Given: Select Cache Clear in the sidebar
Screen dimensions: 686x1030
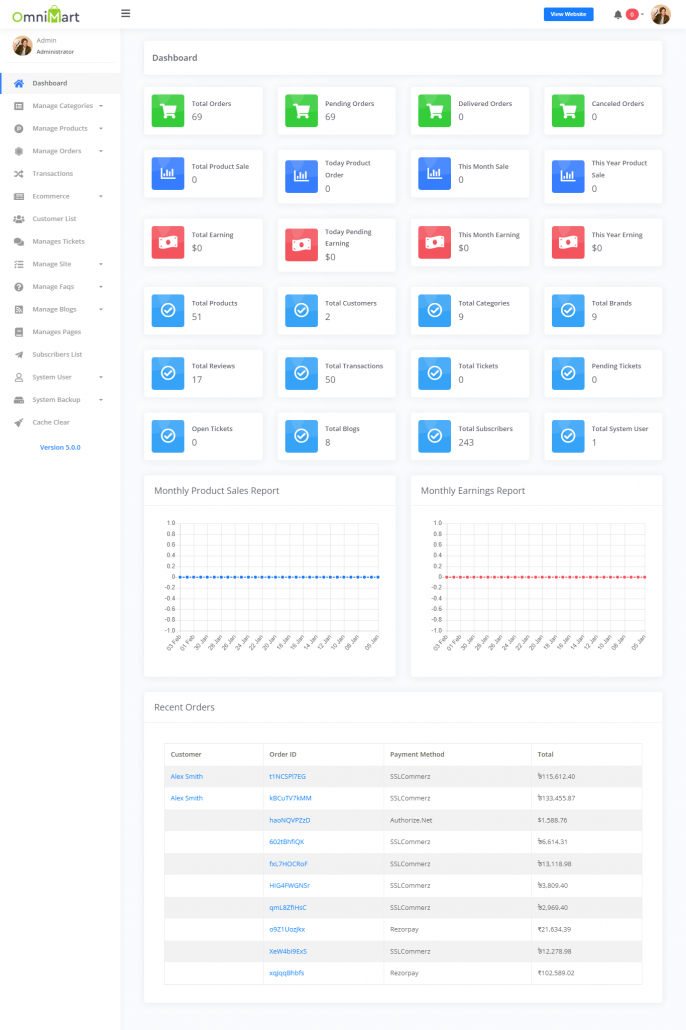Looking at the screenshot, I should pos(50,422).
